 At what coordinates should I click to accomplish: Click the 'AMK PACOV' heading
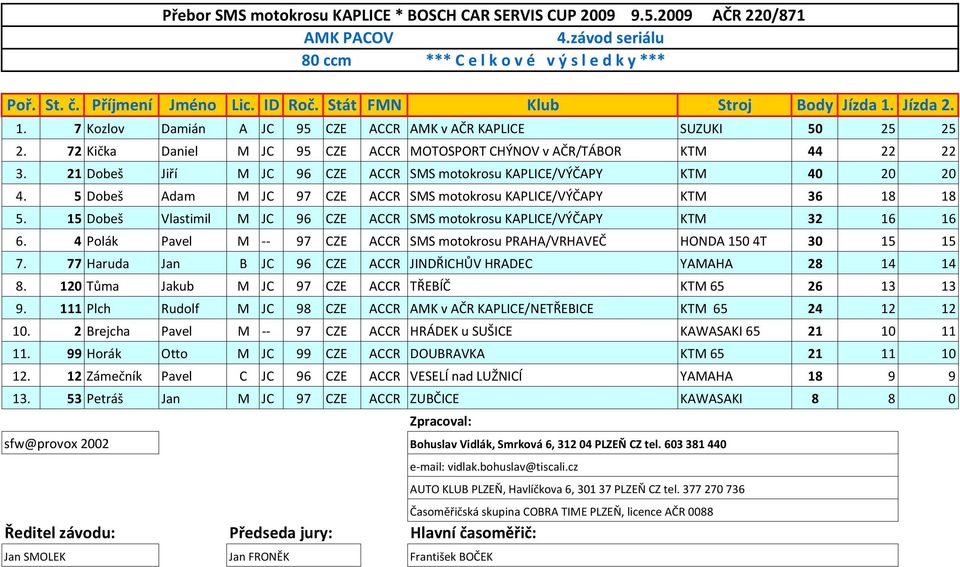tap(348, 38)
